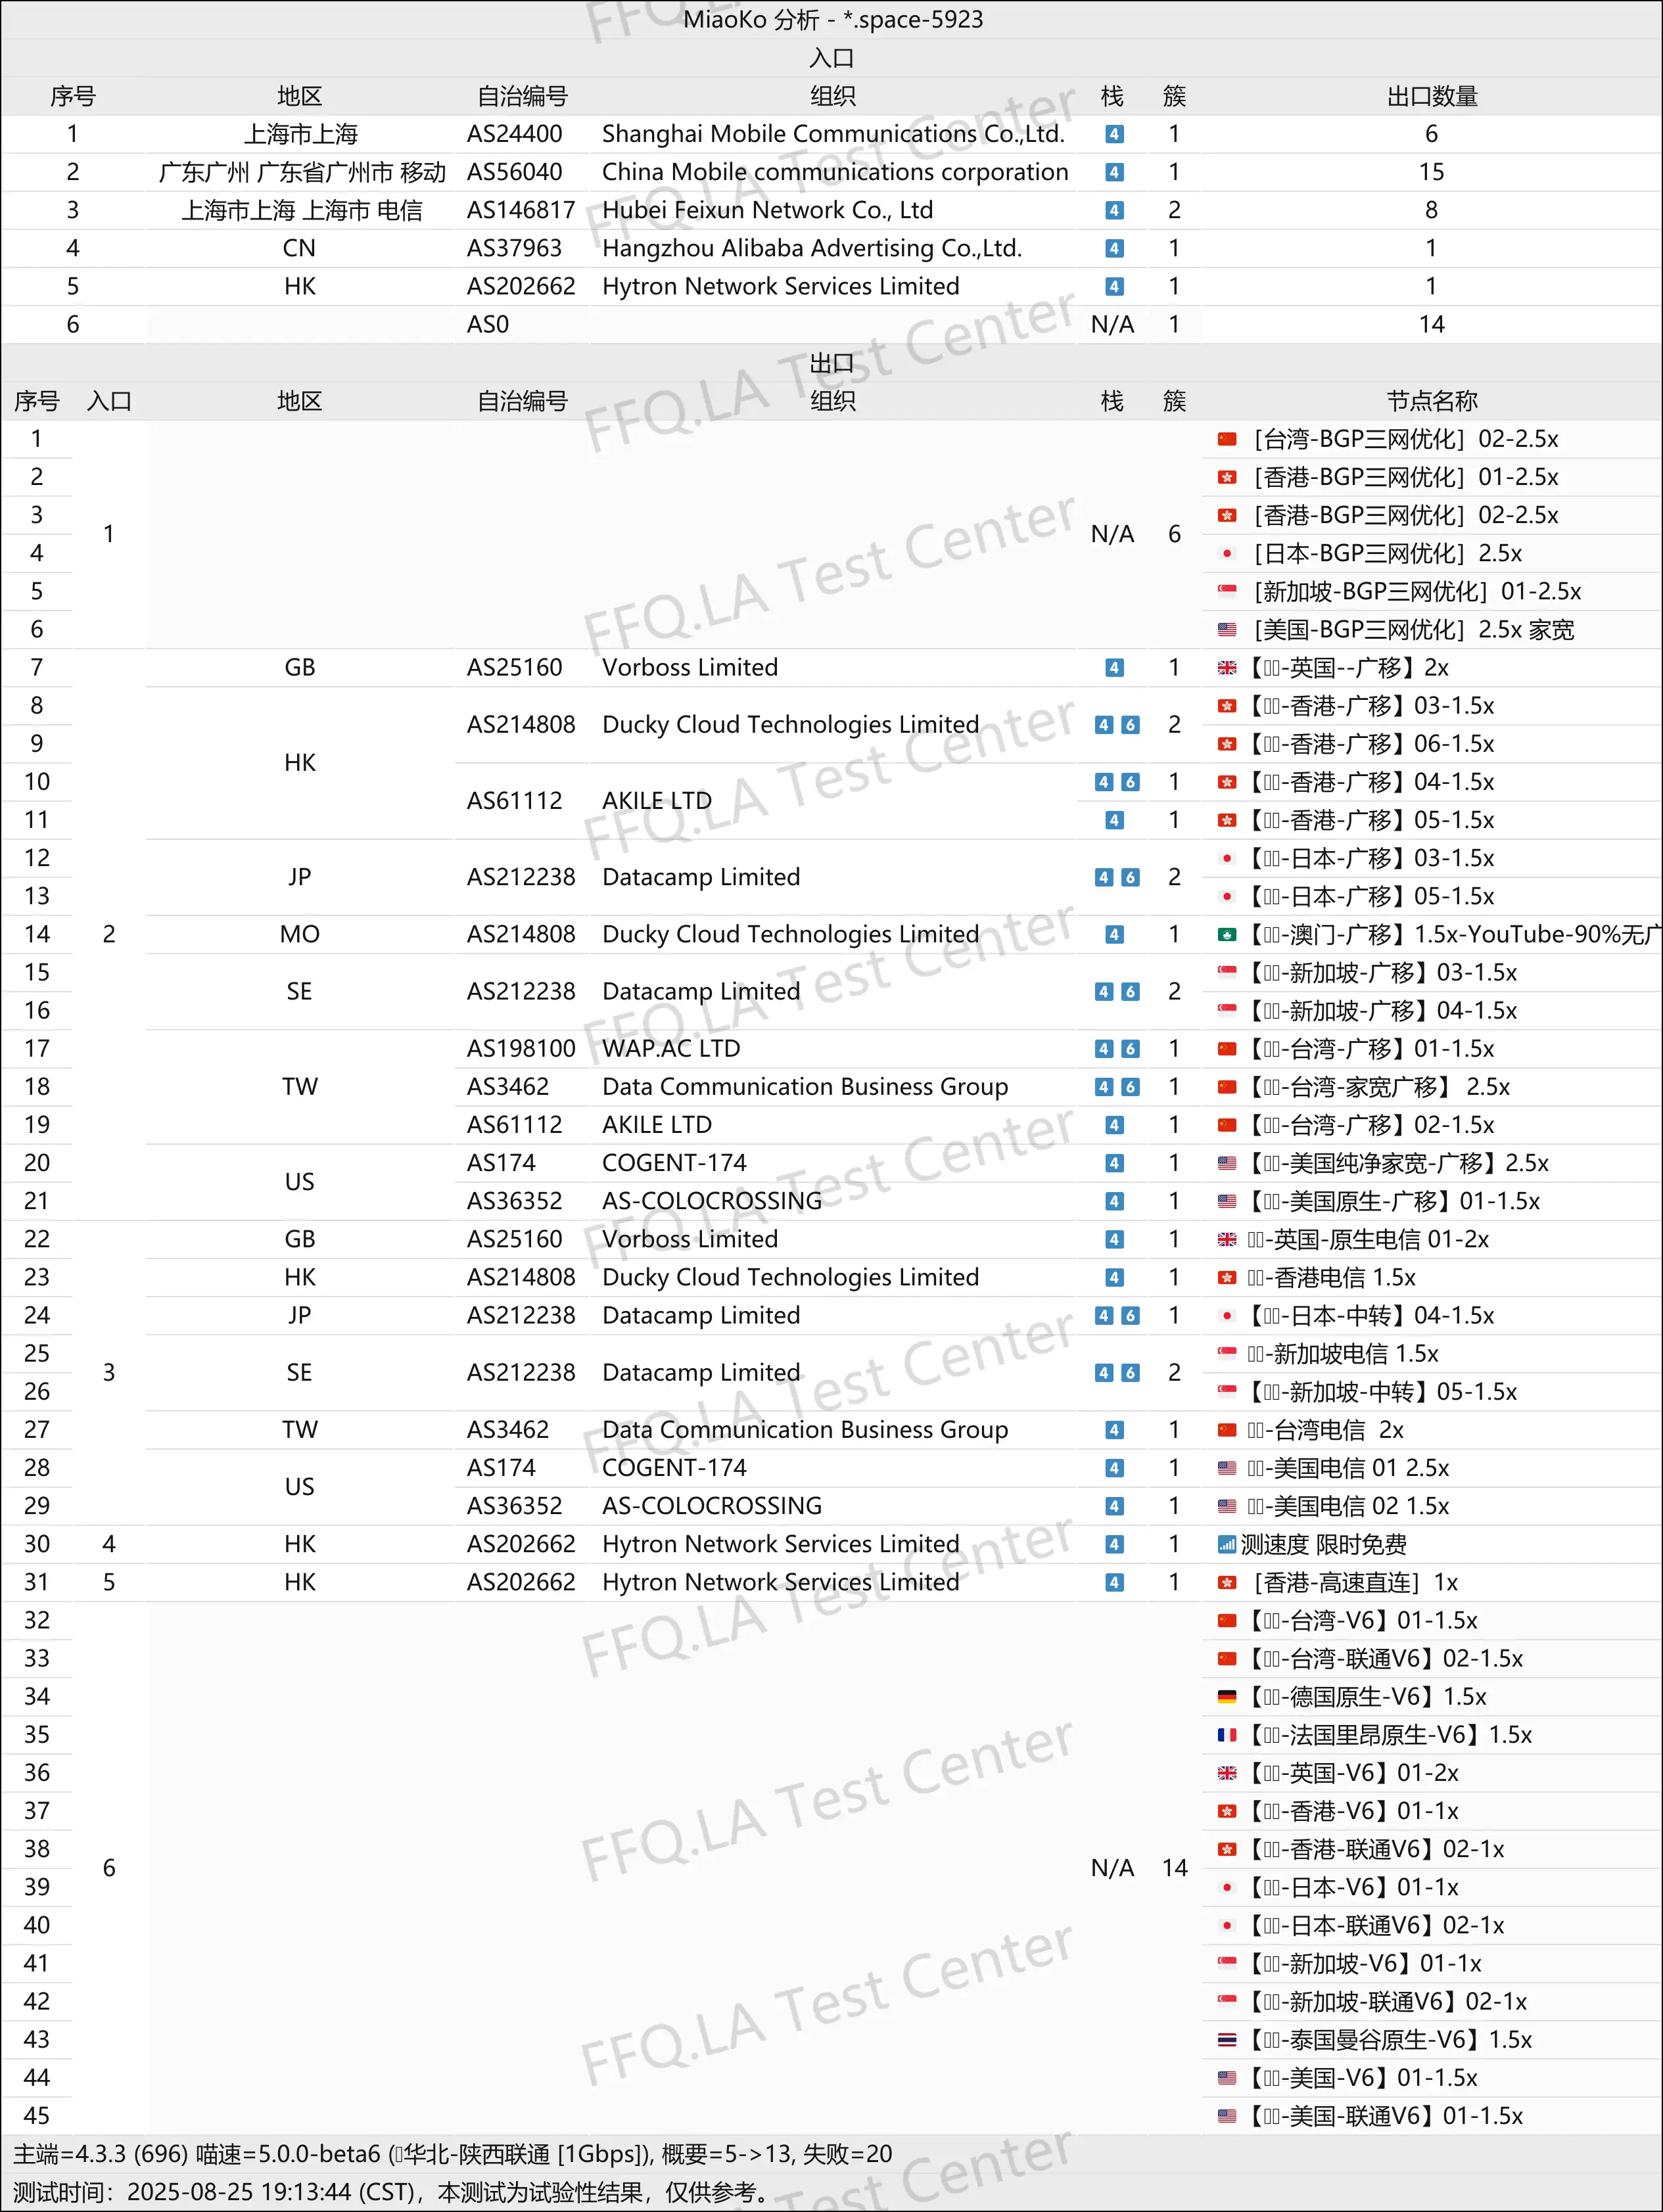Click node name '-美国电信 01 2.5x'
The width and height of the screenshot is (1663, 2212).
tap(1348, 1467)
